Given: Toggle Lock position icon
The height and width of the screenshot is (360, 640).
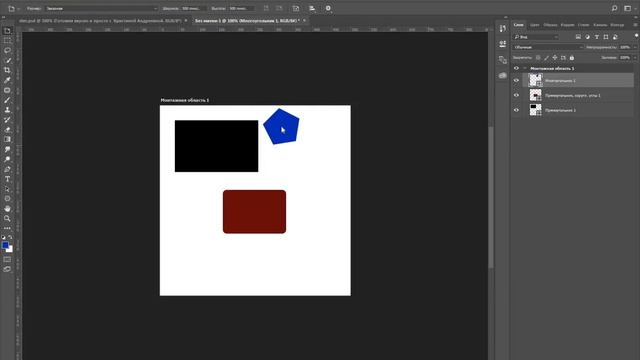Looking at the screenshot, I should [555, 58].
